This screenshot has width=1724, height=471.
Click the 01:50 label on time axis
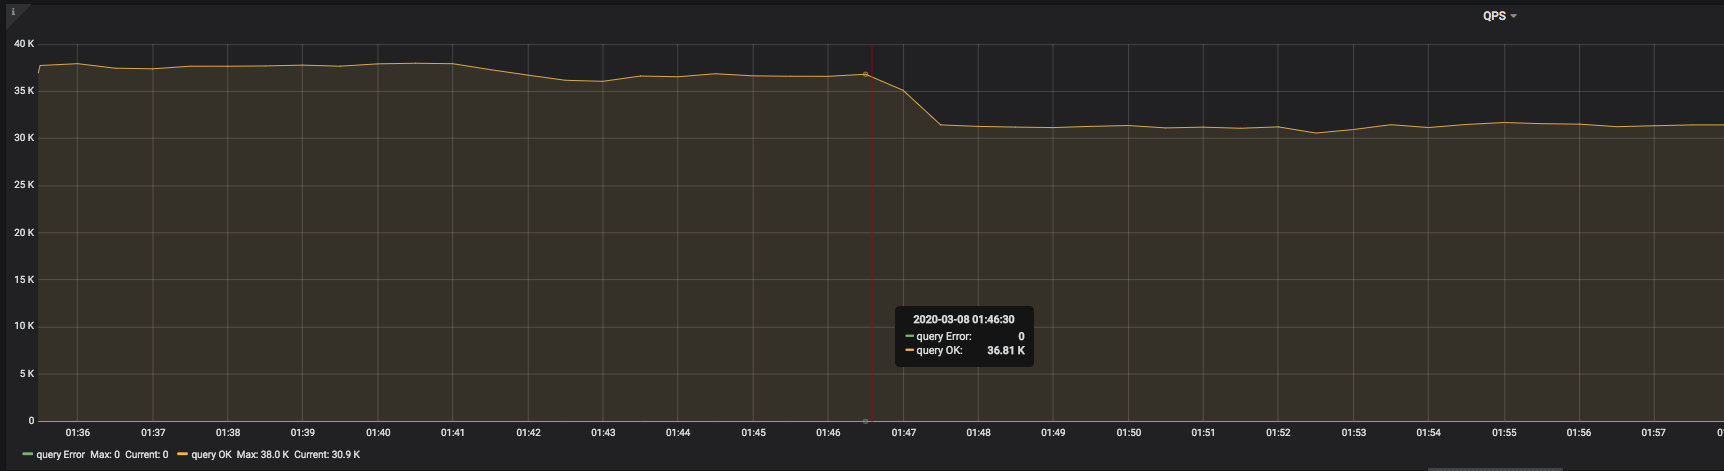[x=1128, y=433]
